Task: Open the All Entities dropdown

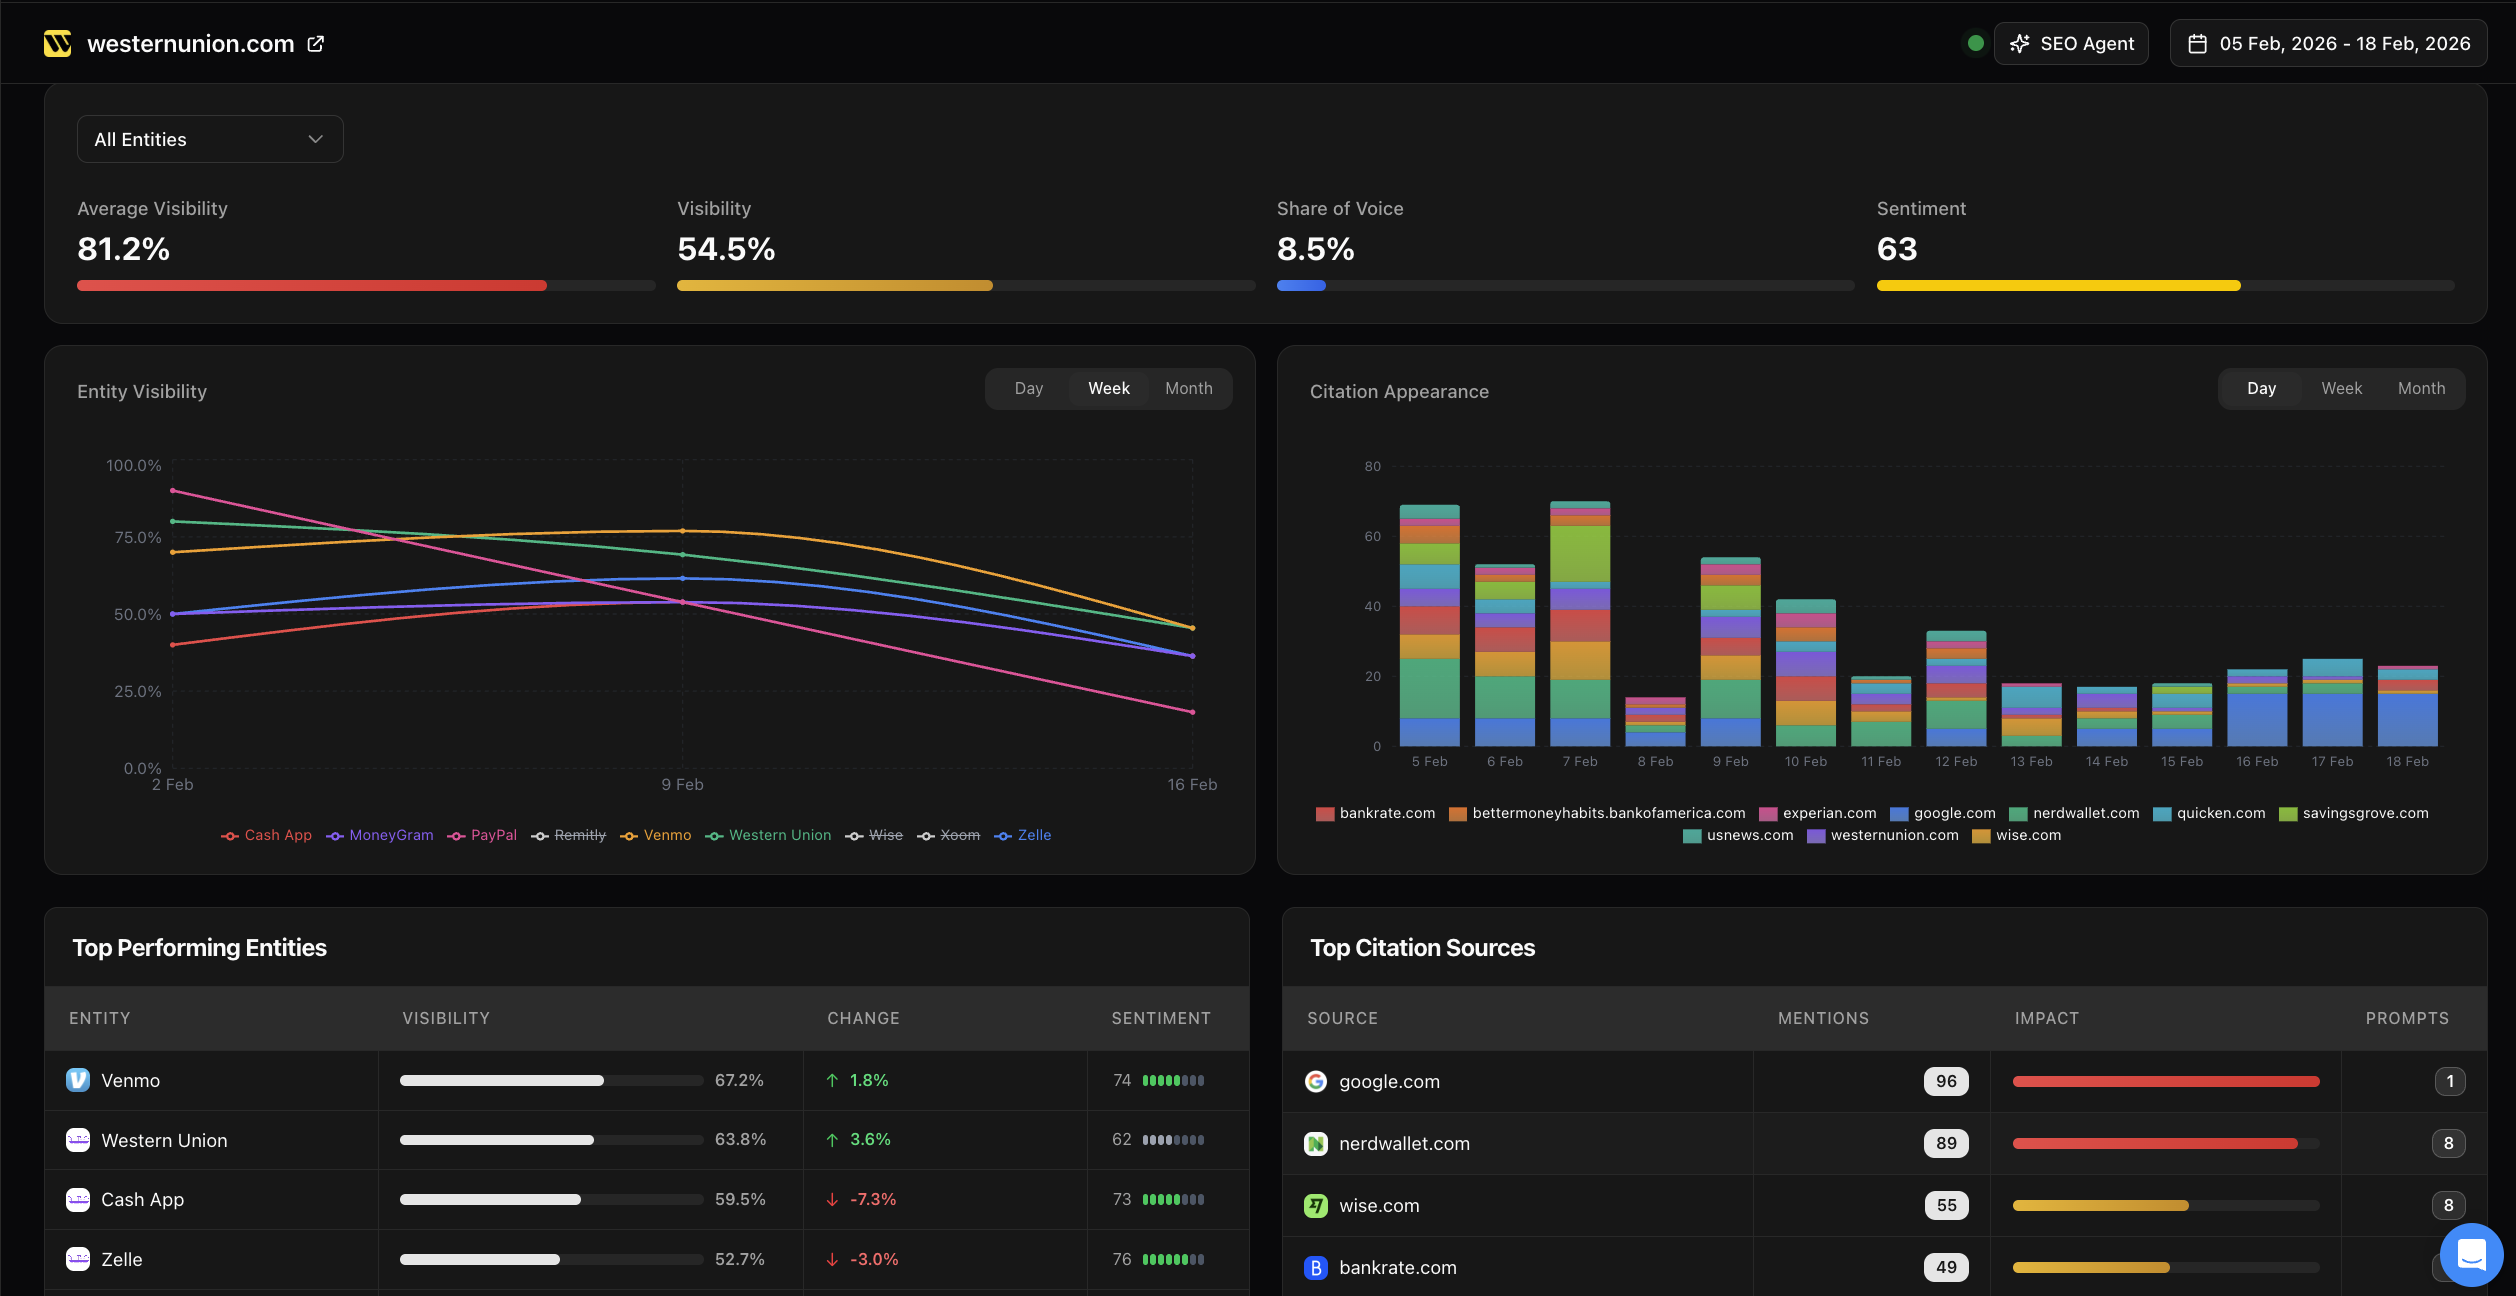Action: 209,139
